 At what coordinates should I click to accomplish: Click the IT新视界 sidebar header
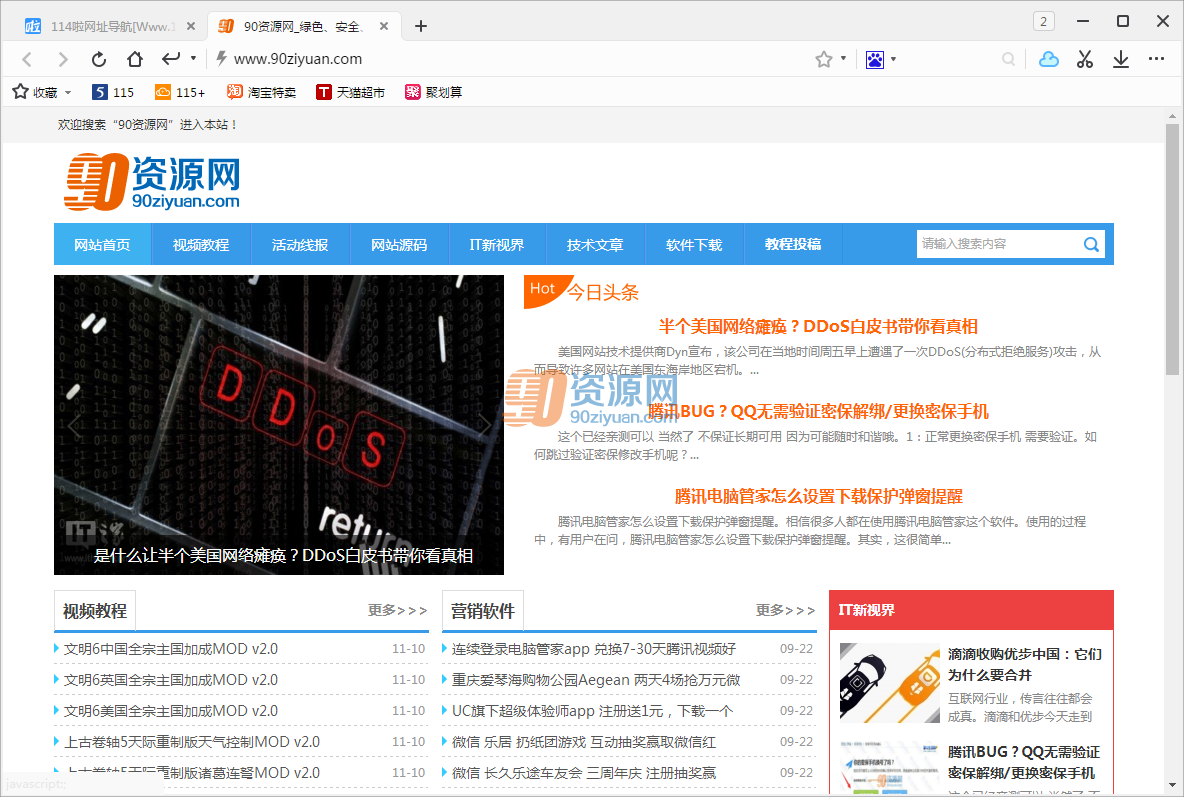coord(971,610)
